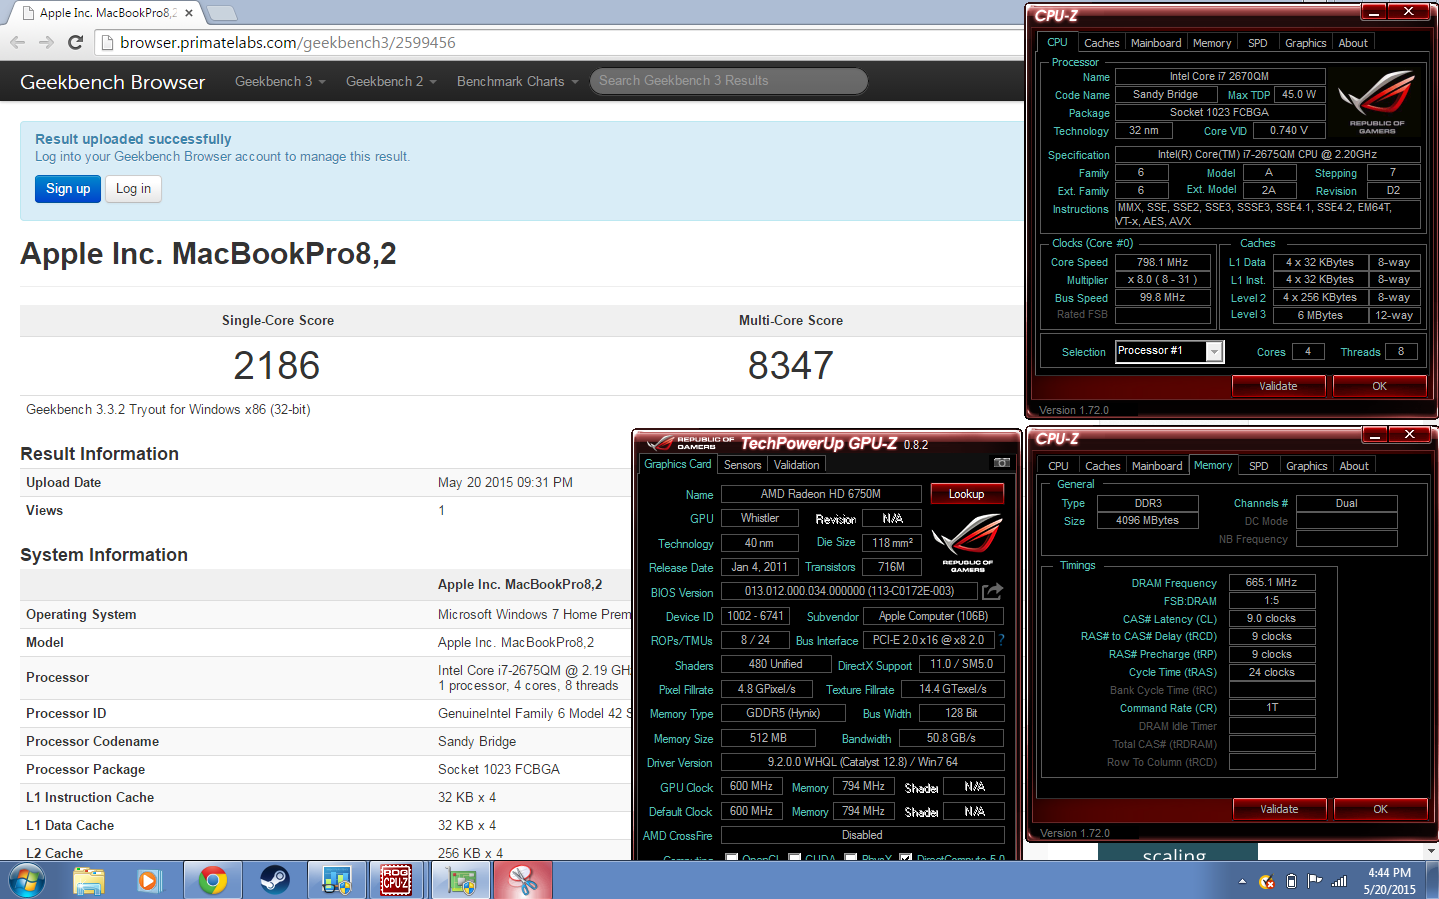Click the About tab in the CPU-Z processor window
Screen dimensions: 1439x899
click(1353, 43)
